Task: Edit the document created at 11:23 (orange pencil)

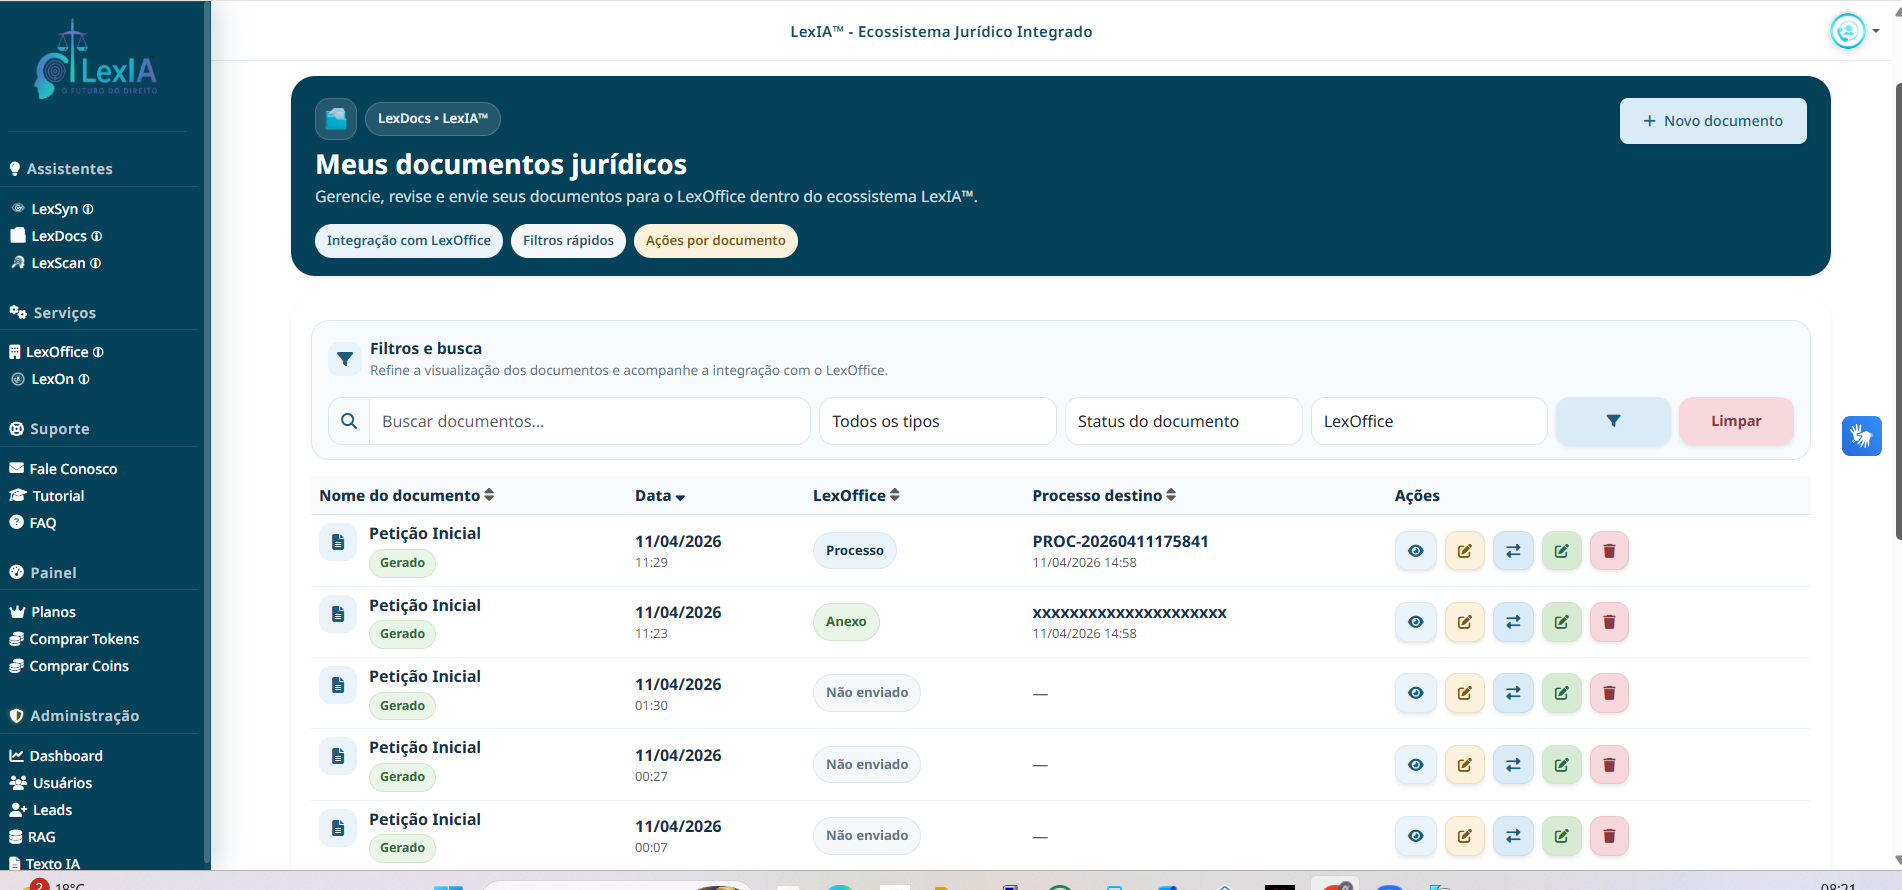Action: tap(1464, 622)
